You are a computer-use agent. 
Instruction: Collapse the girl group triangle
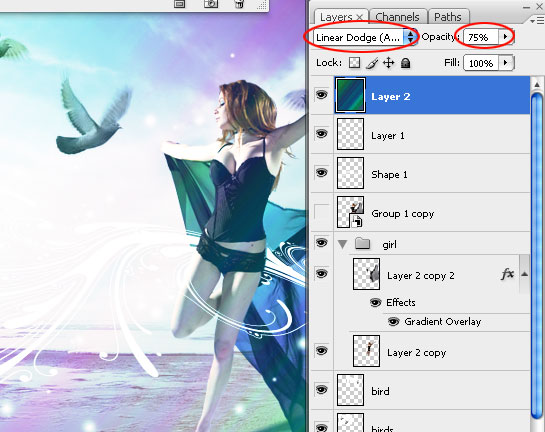pyautogui.click(x=343, y=244)
